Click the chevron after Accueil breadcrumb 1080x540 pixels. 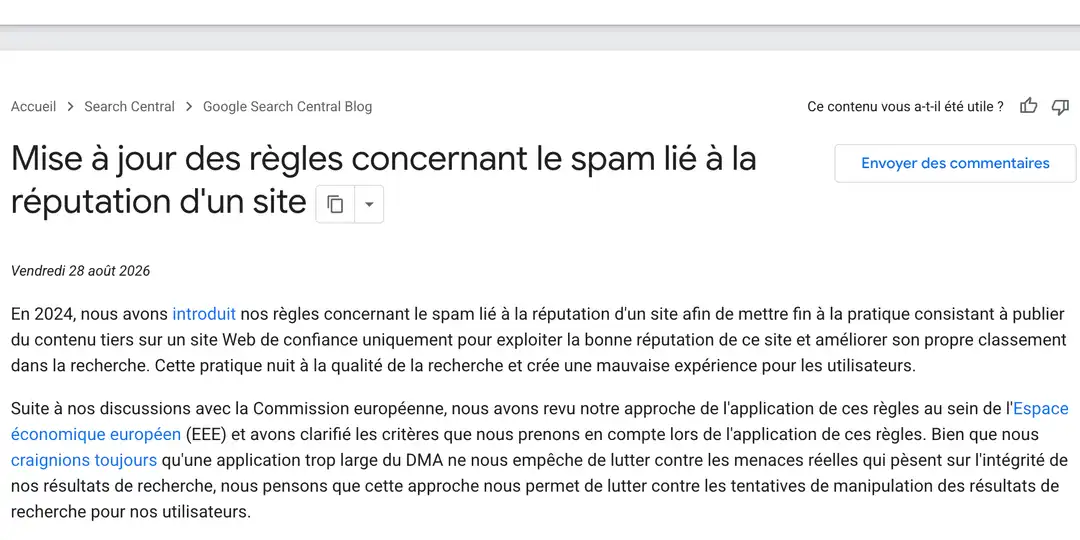(70, 107)
